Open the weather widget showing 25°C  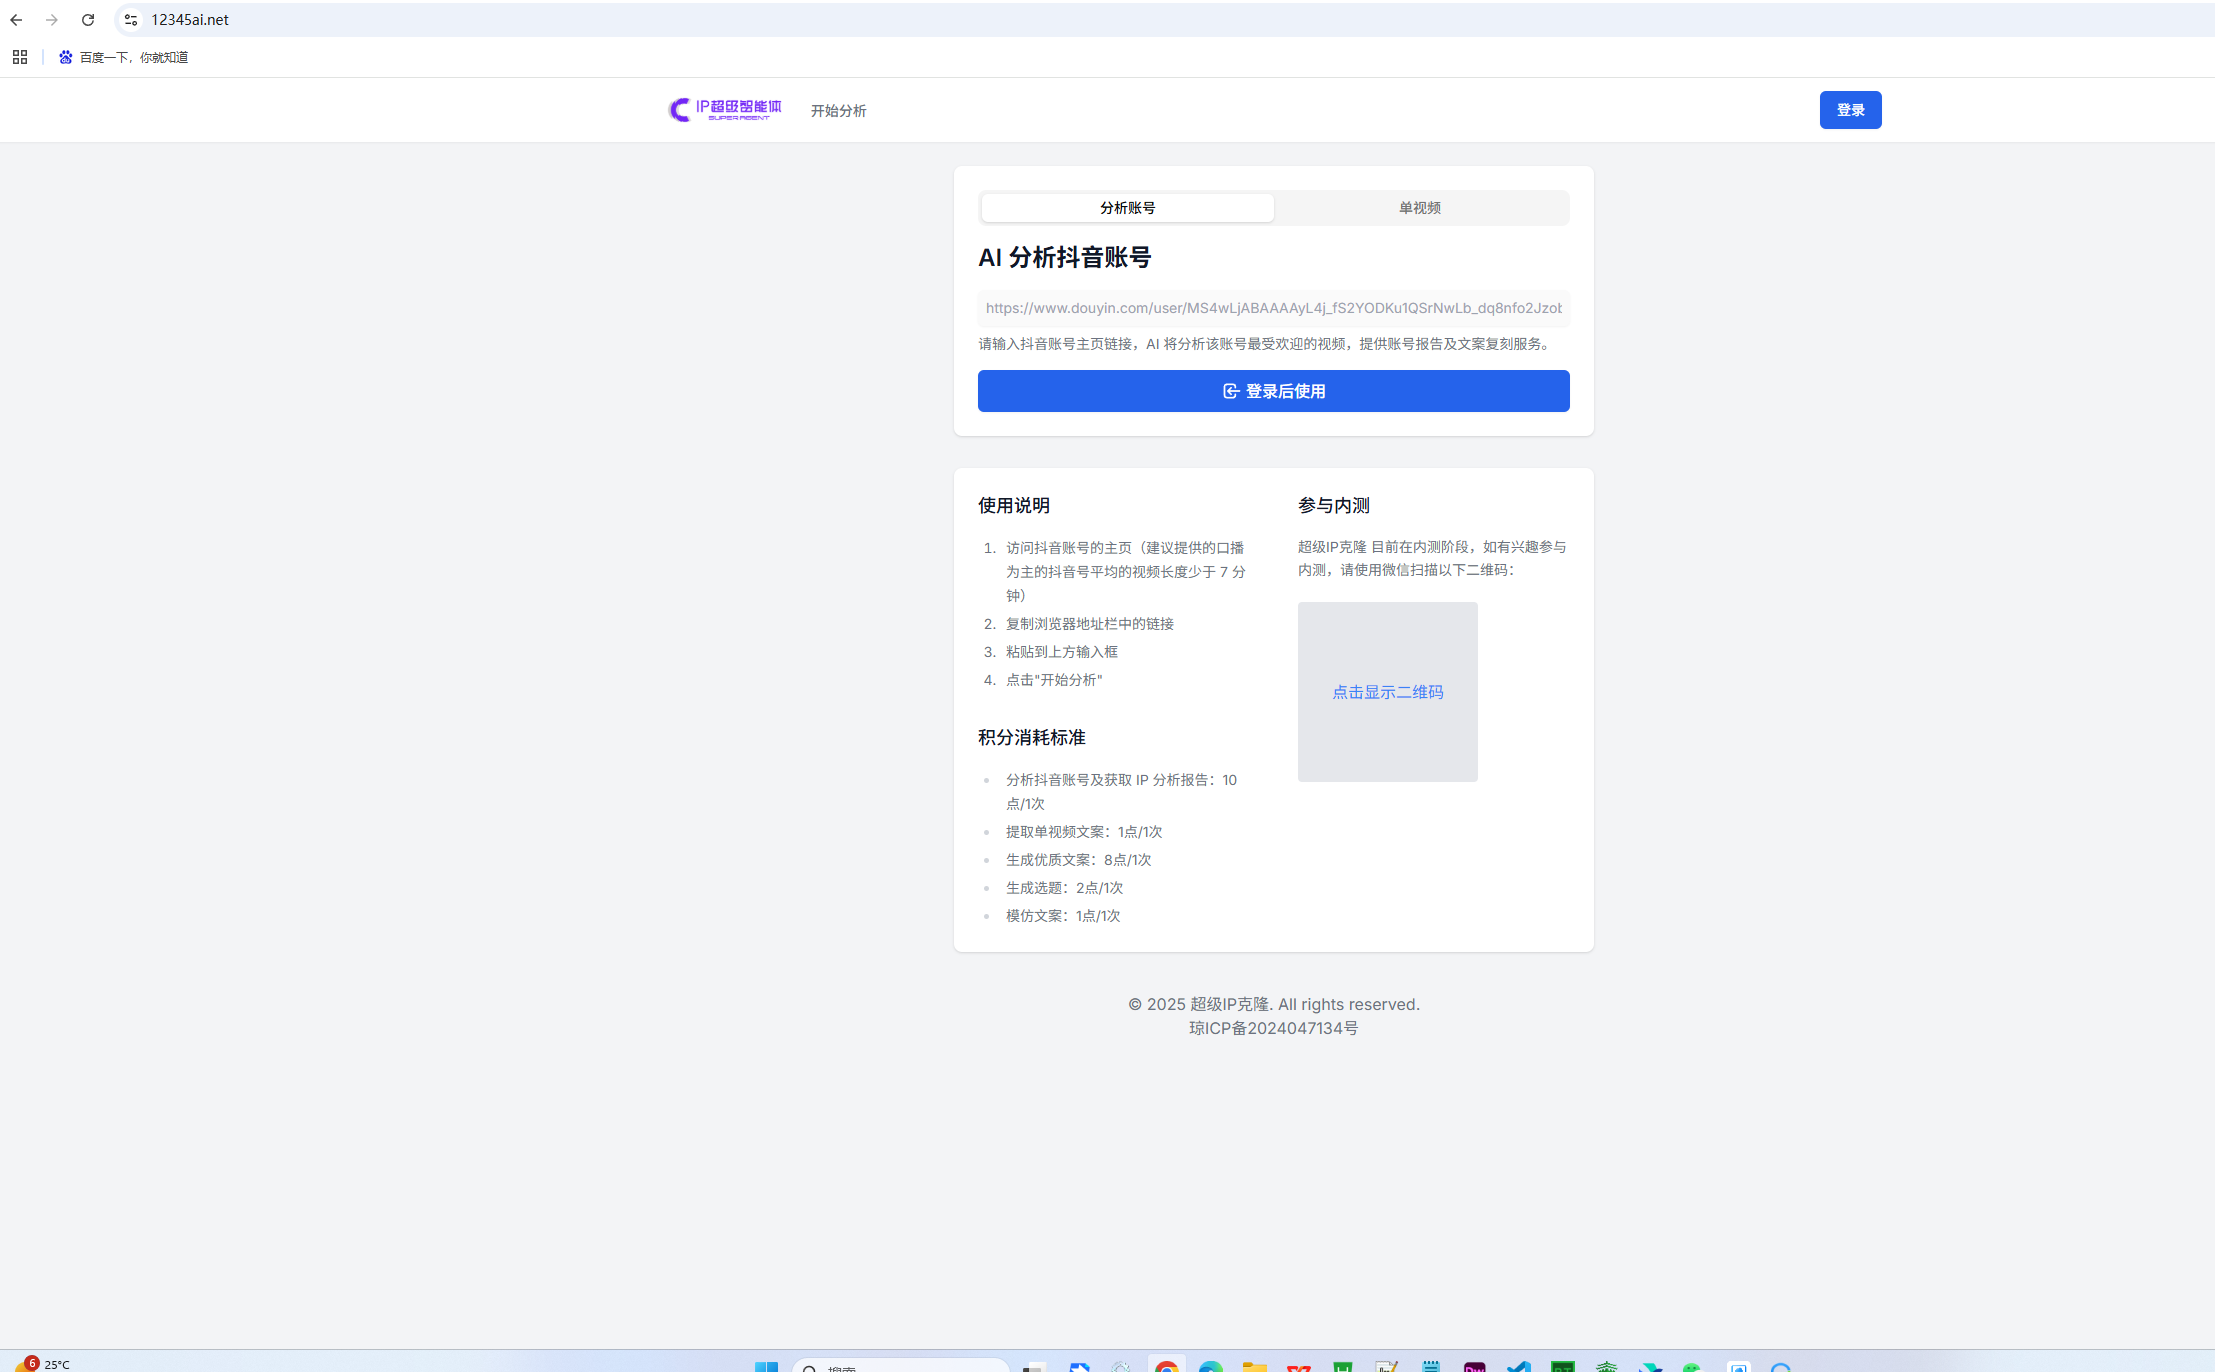point(42,1364)
